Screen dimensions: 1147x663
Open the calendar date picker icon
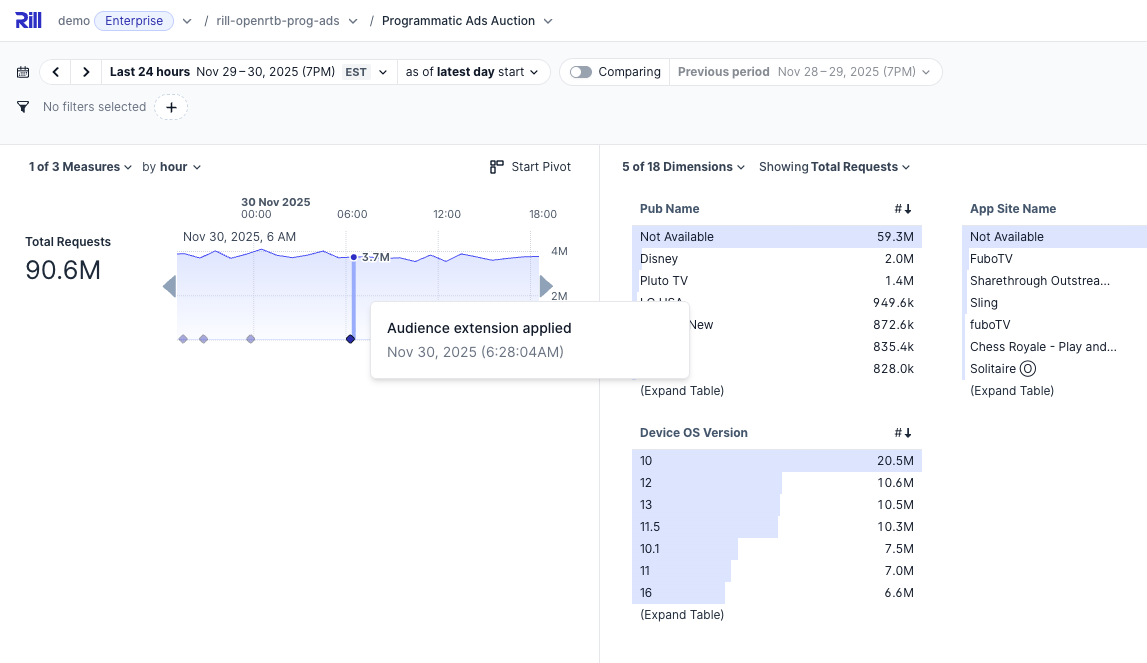pos(23,72)
